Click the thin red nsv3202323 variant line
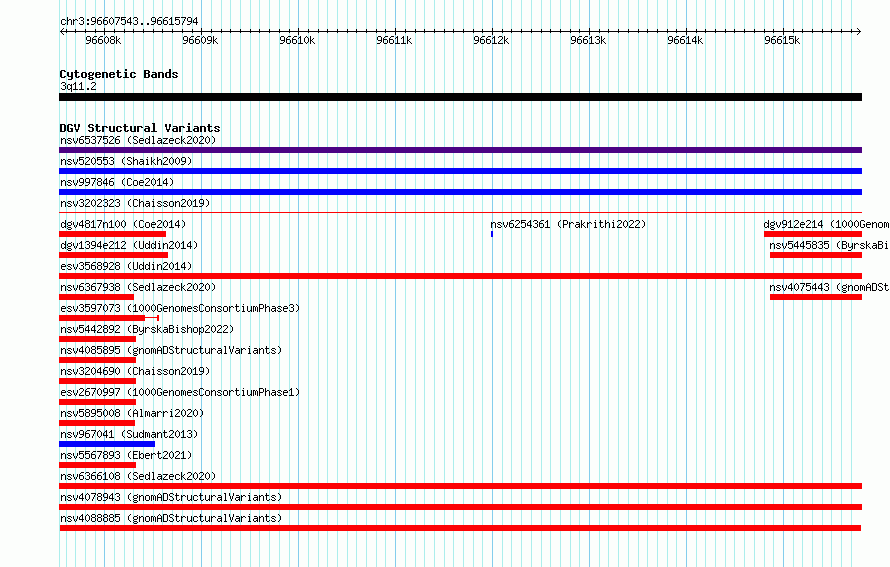This screenshot has height=567, width=890. (460, 213)
